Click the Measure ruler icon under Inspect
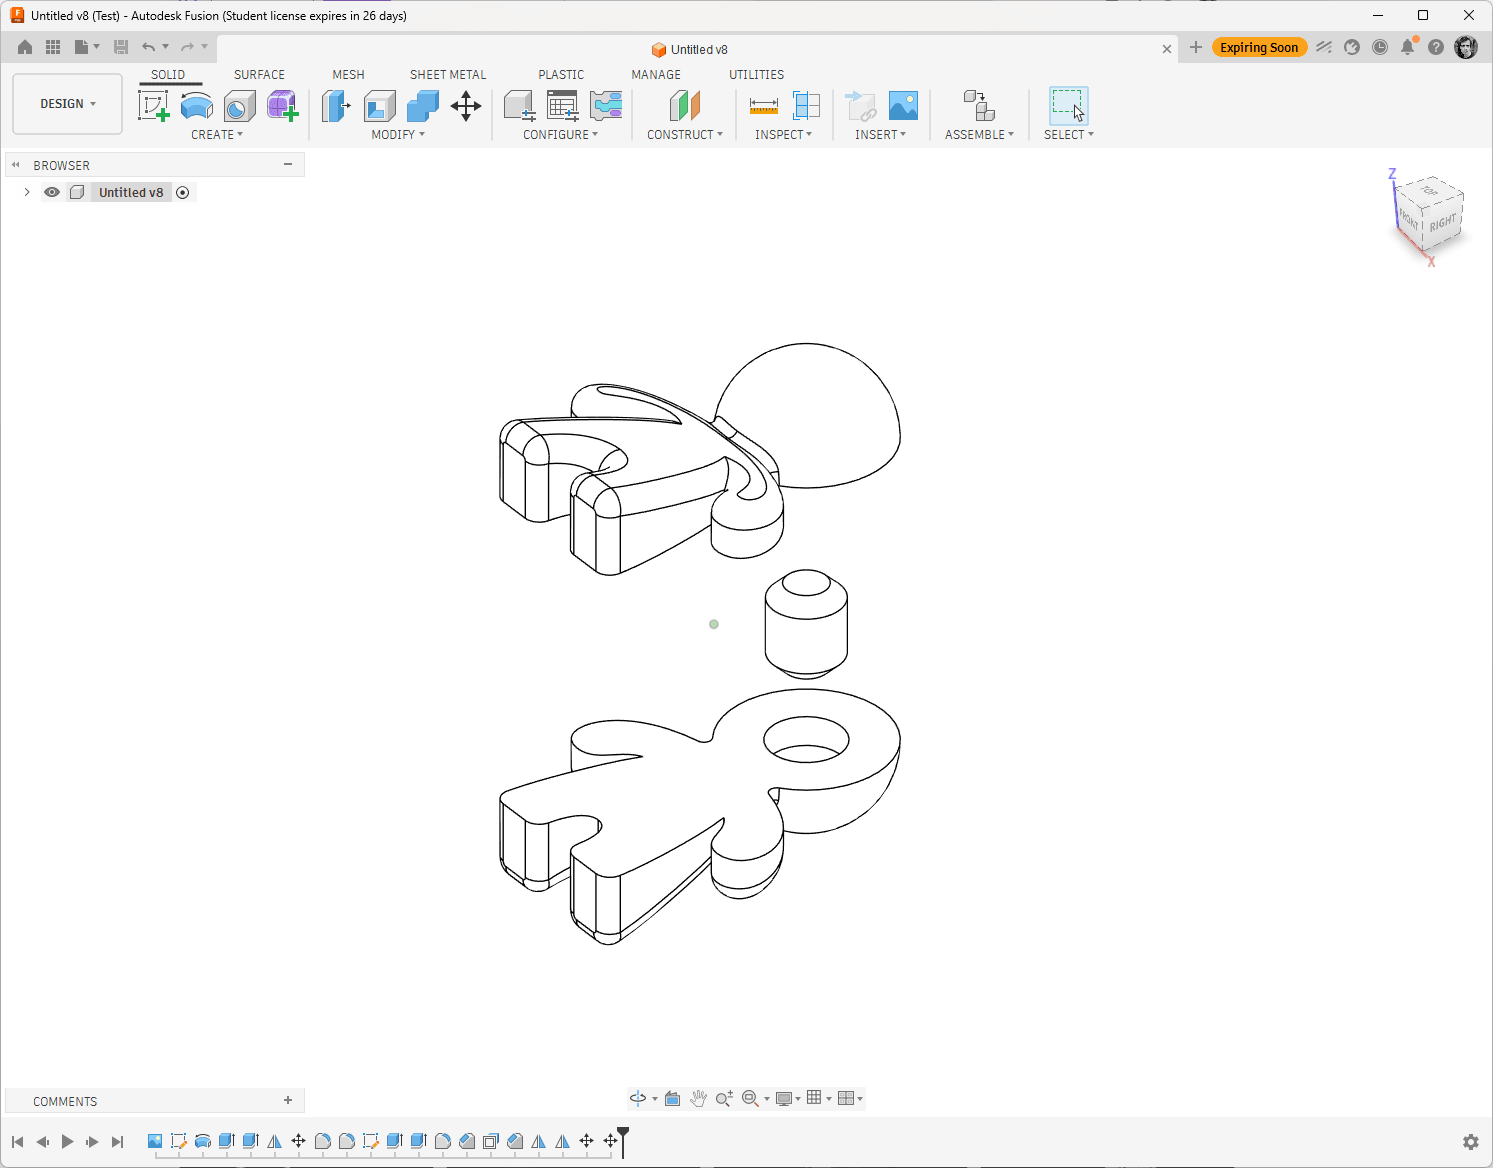The height and width of the screenshot is (1168, 1493). pos(763,105)
